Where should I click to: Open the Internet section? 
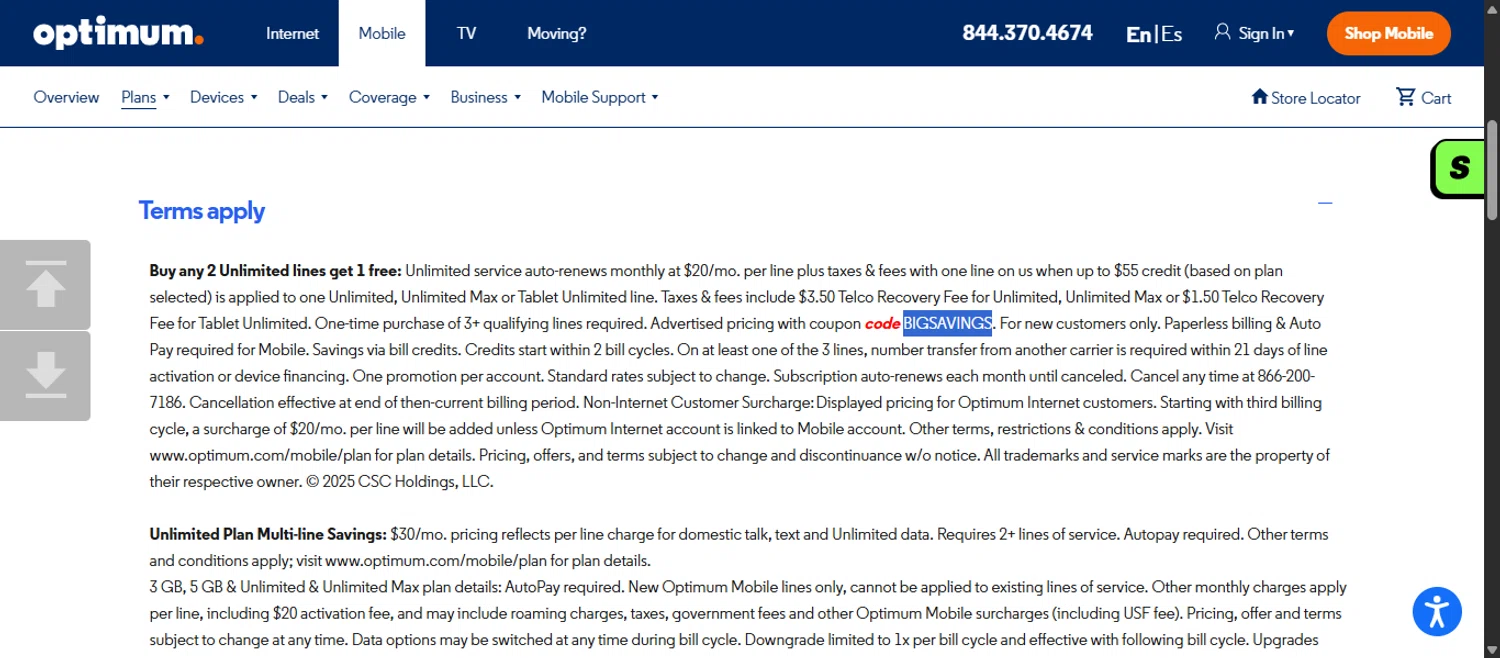[292, 33]
